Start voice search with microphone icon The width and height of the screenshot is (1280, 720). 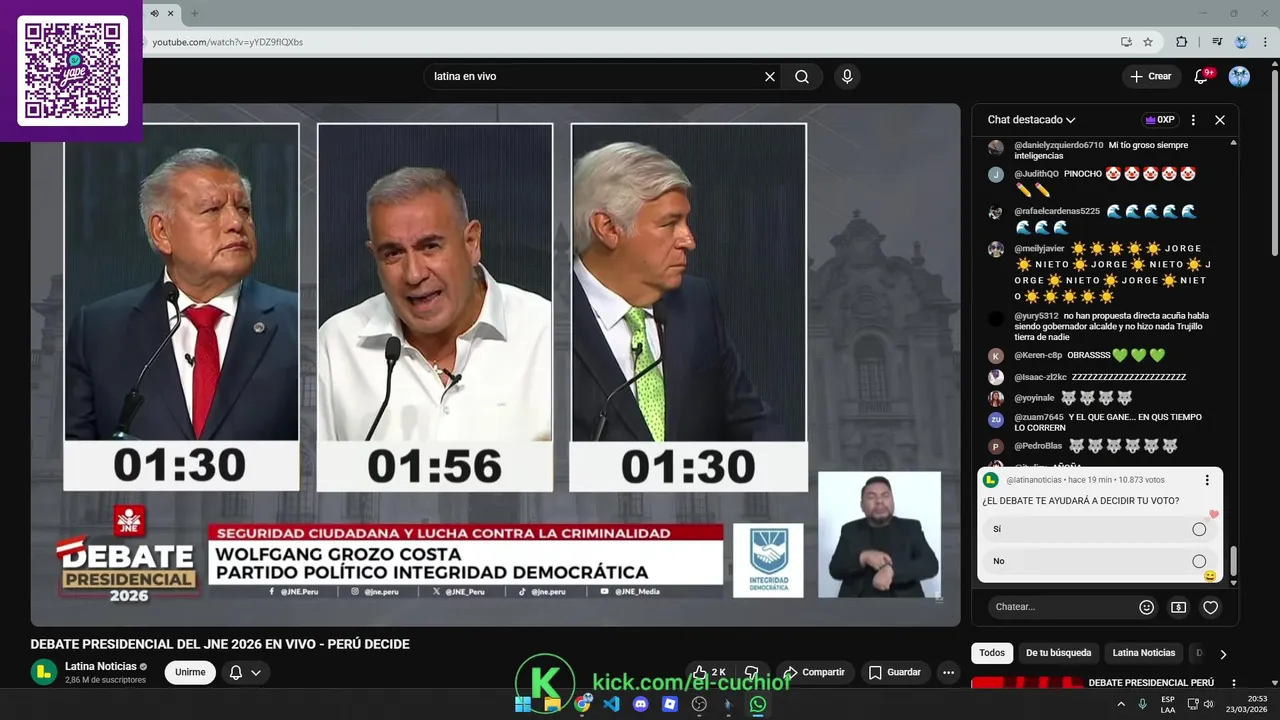[847, 76]
